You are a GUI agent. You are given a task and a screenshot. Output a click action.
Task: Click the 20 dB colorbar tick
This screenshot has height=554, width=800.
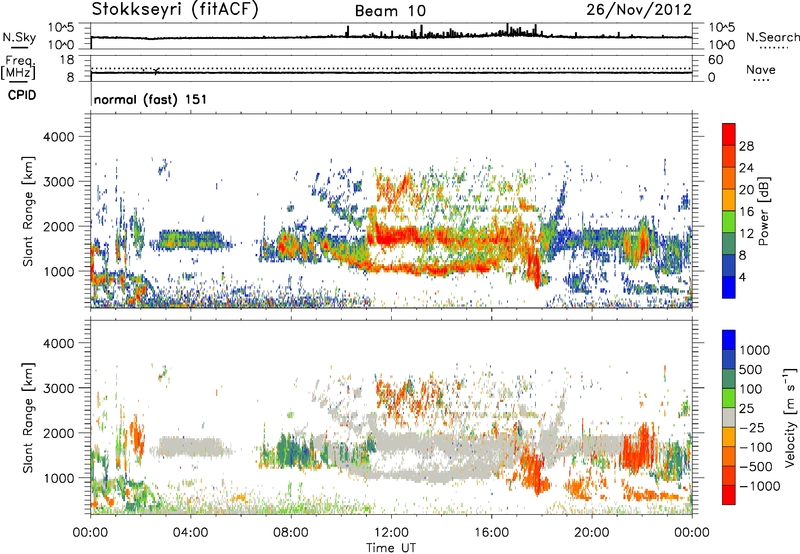(746, 190)
